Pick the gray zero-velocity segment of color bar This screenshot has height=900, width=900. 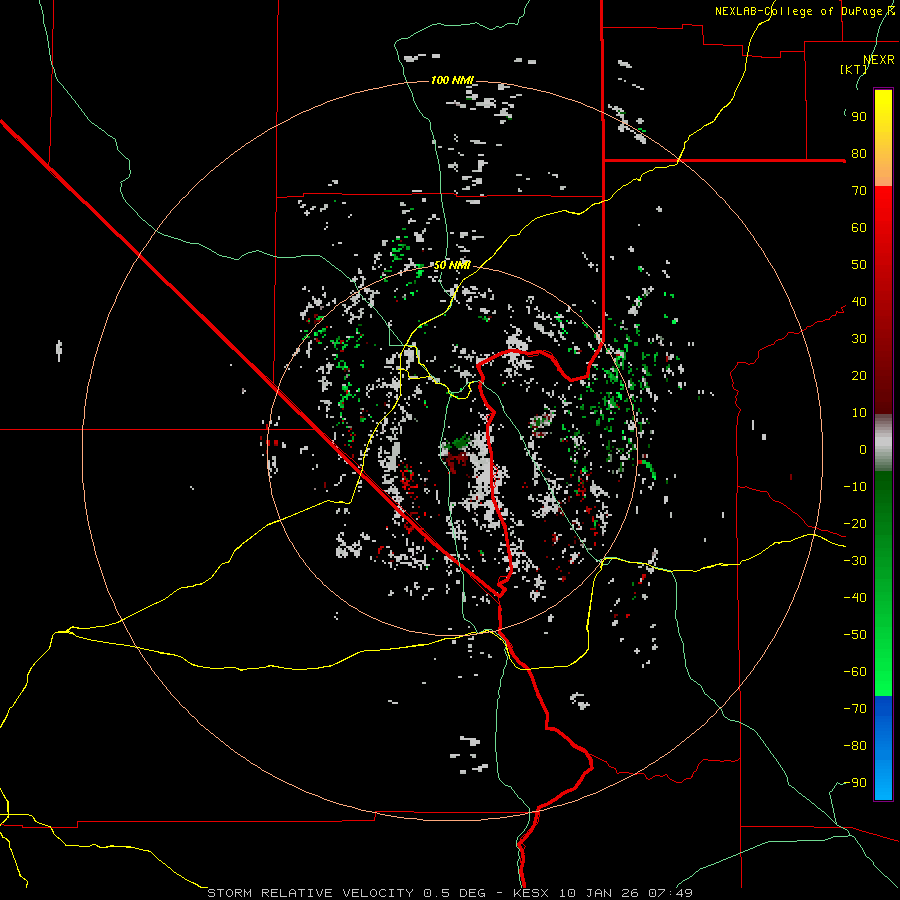coord(883,443)
